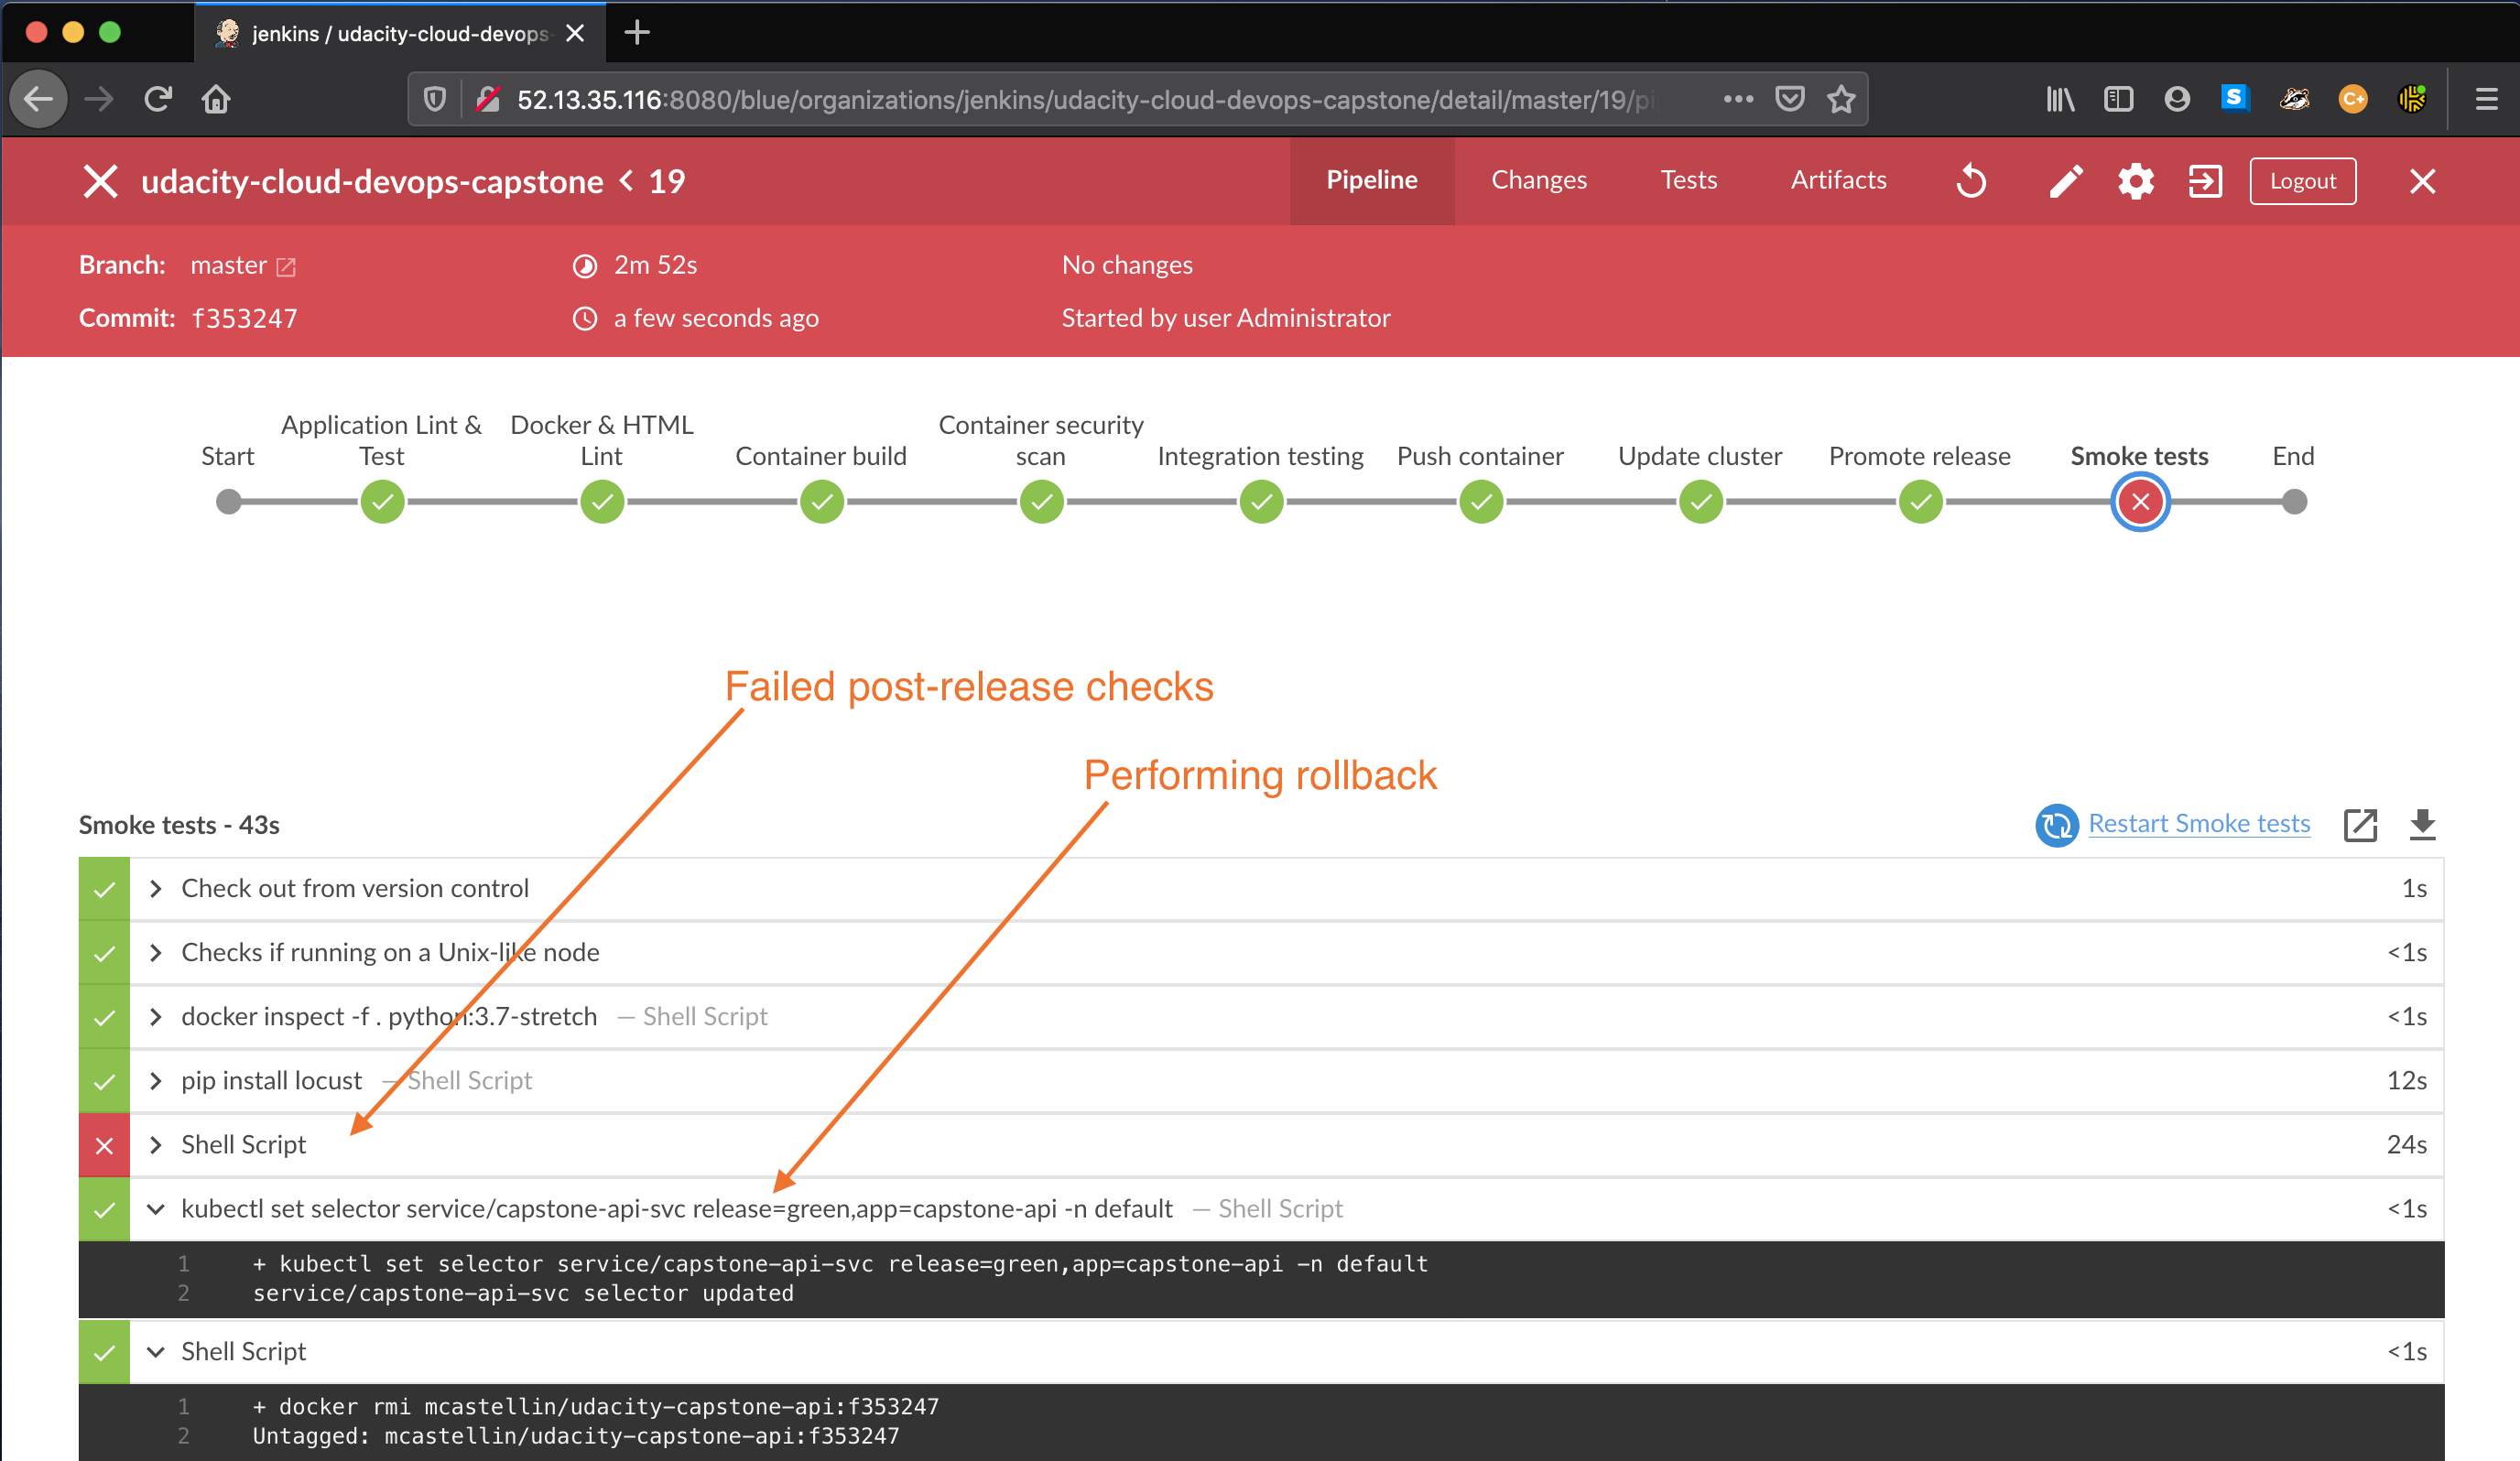Download the Smoke tests log
Viewport: 2520px width, 1461px height.
click(2422, 825)
